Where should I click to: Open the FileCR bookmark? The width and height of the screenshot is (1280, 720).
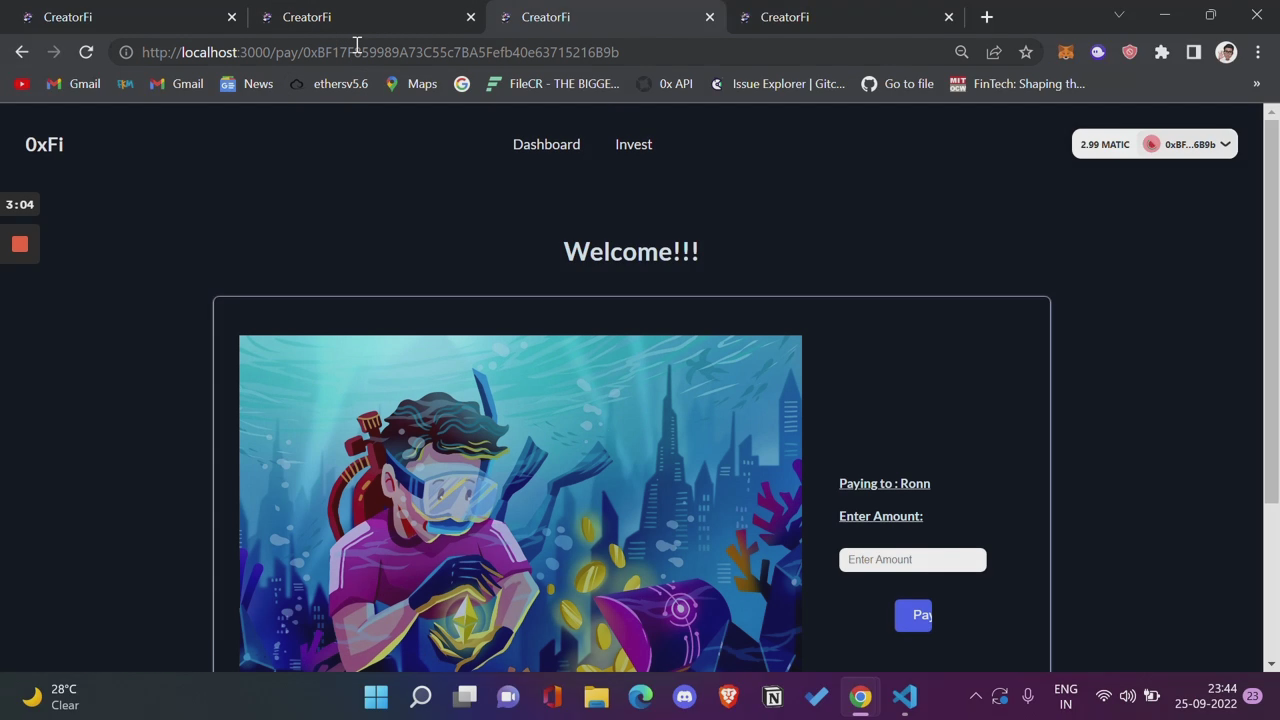[x=553, y=84]
